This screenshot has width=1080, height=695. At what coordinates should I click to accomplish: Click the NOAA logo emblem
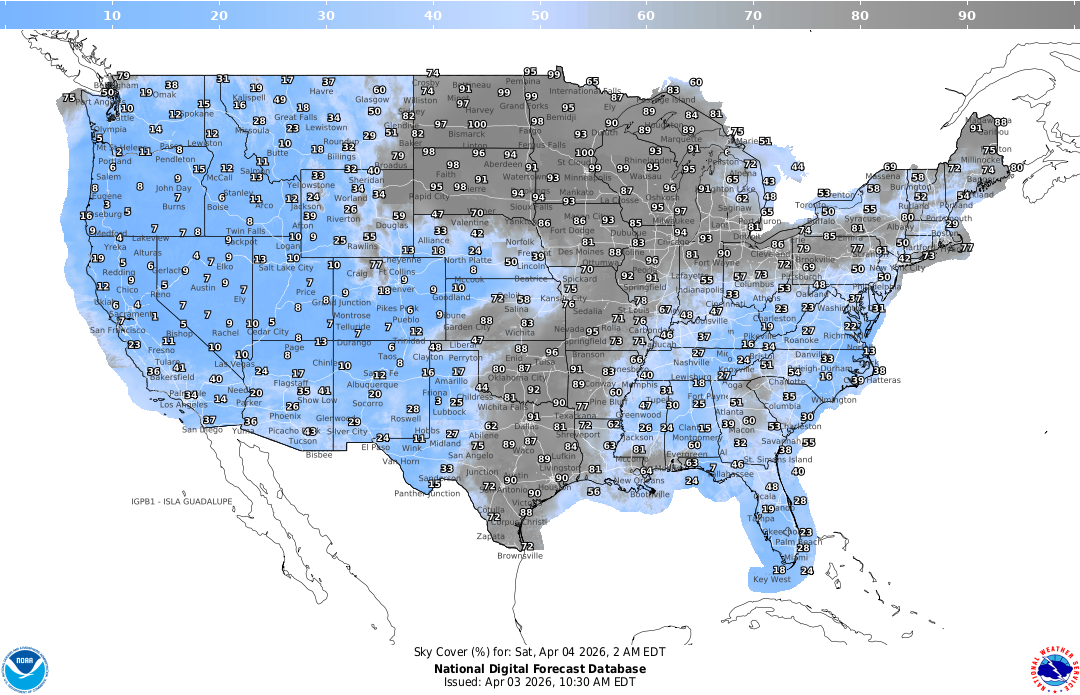[25, 670]
